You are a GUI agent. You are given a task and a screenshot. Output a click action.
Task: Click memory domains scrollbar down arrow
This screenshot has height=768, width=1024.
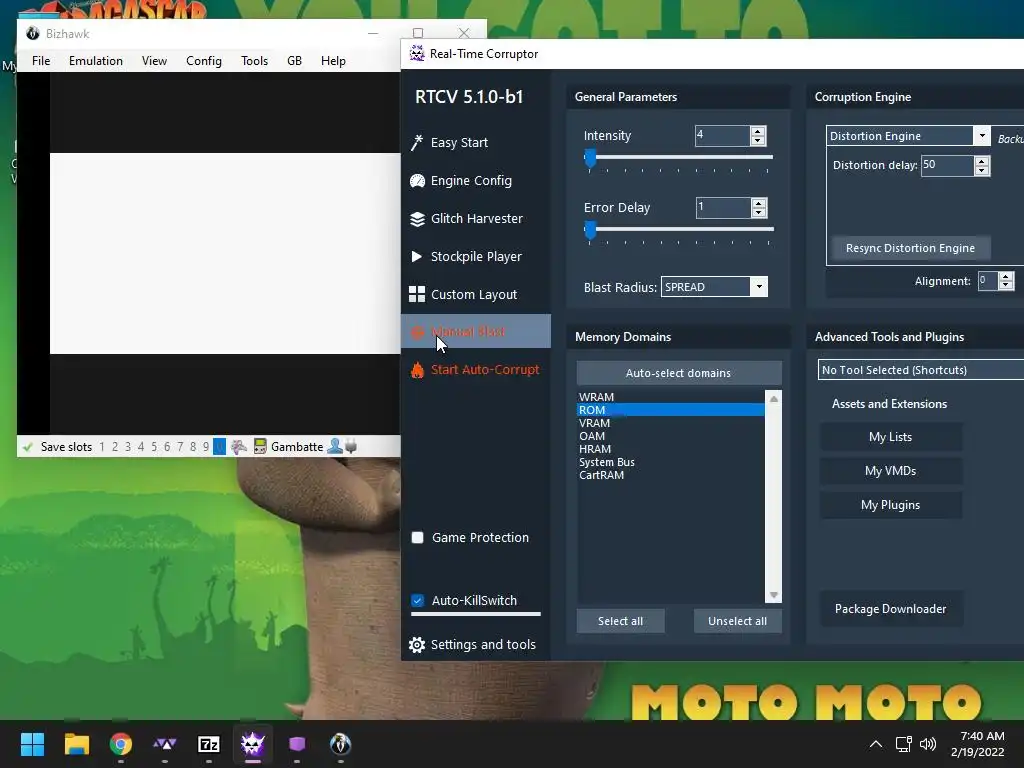click(x=773, y=595)
